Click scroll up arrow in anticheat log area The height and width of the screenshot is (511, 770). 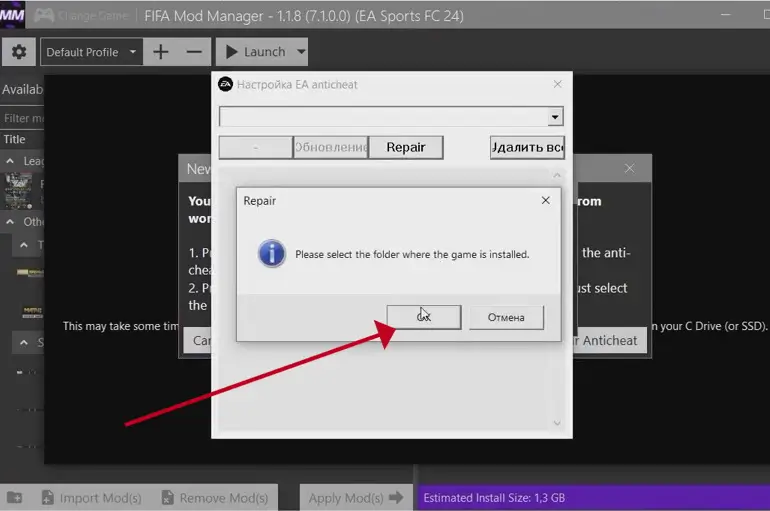click(x=557, y=175)
